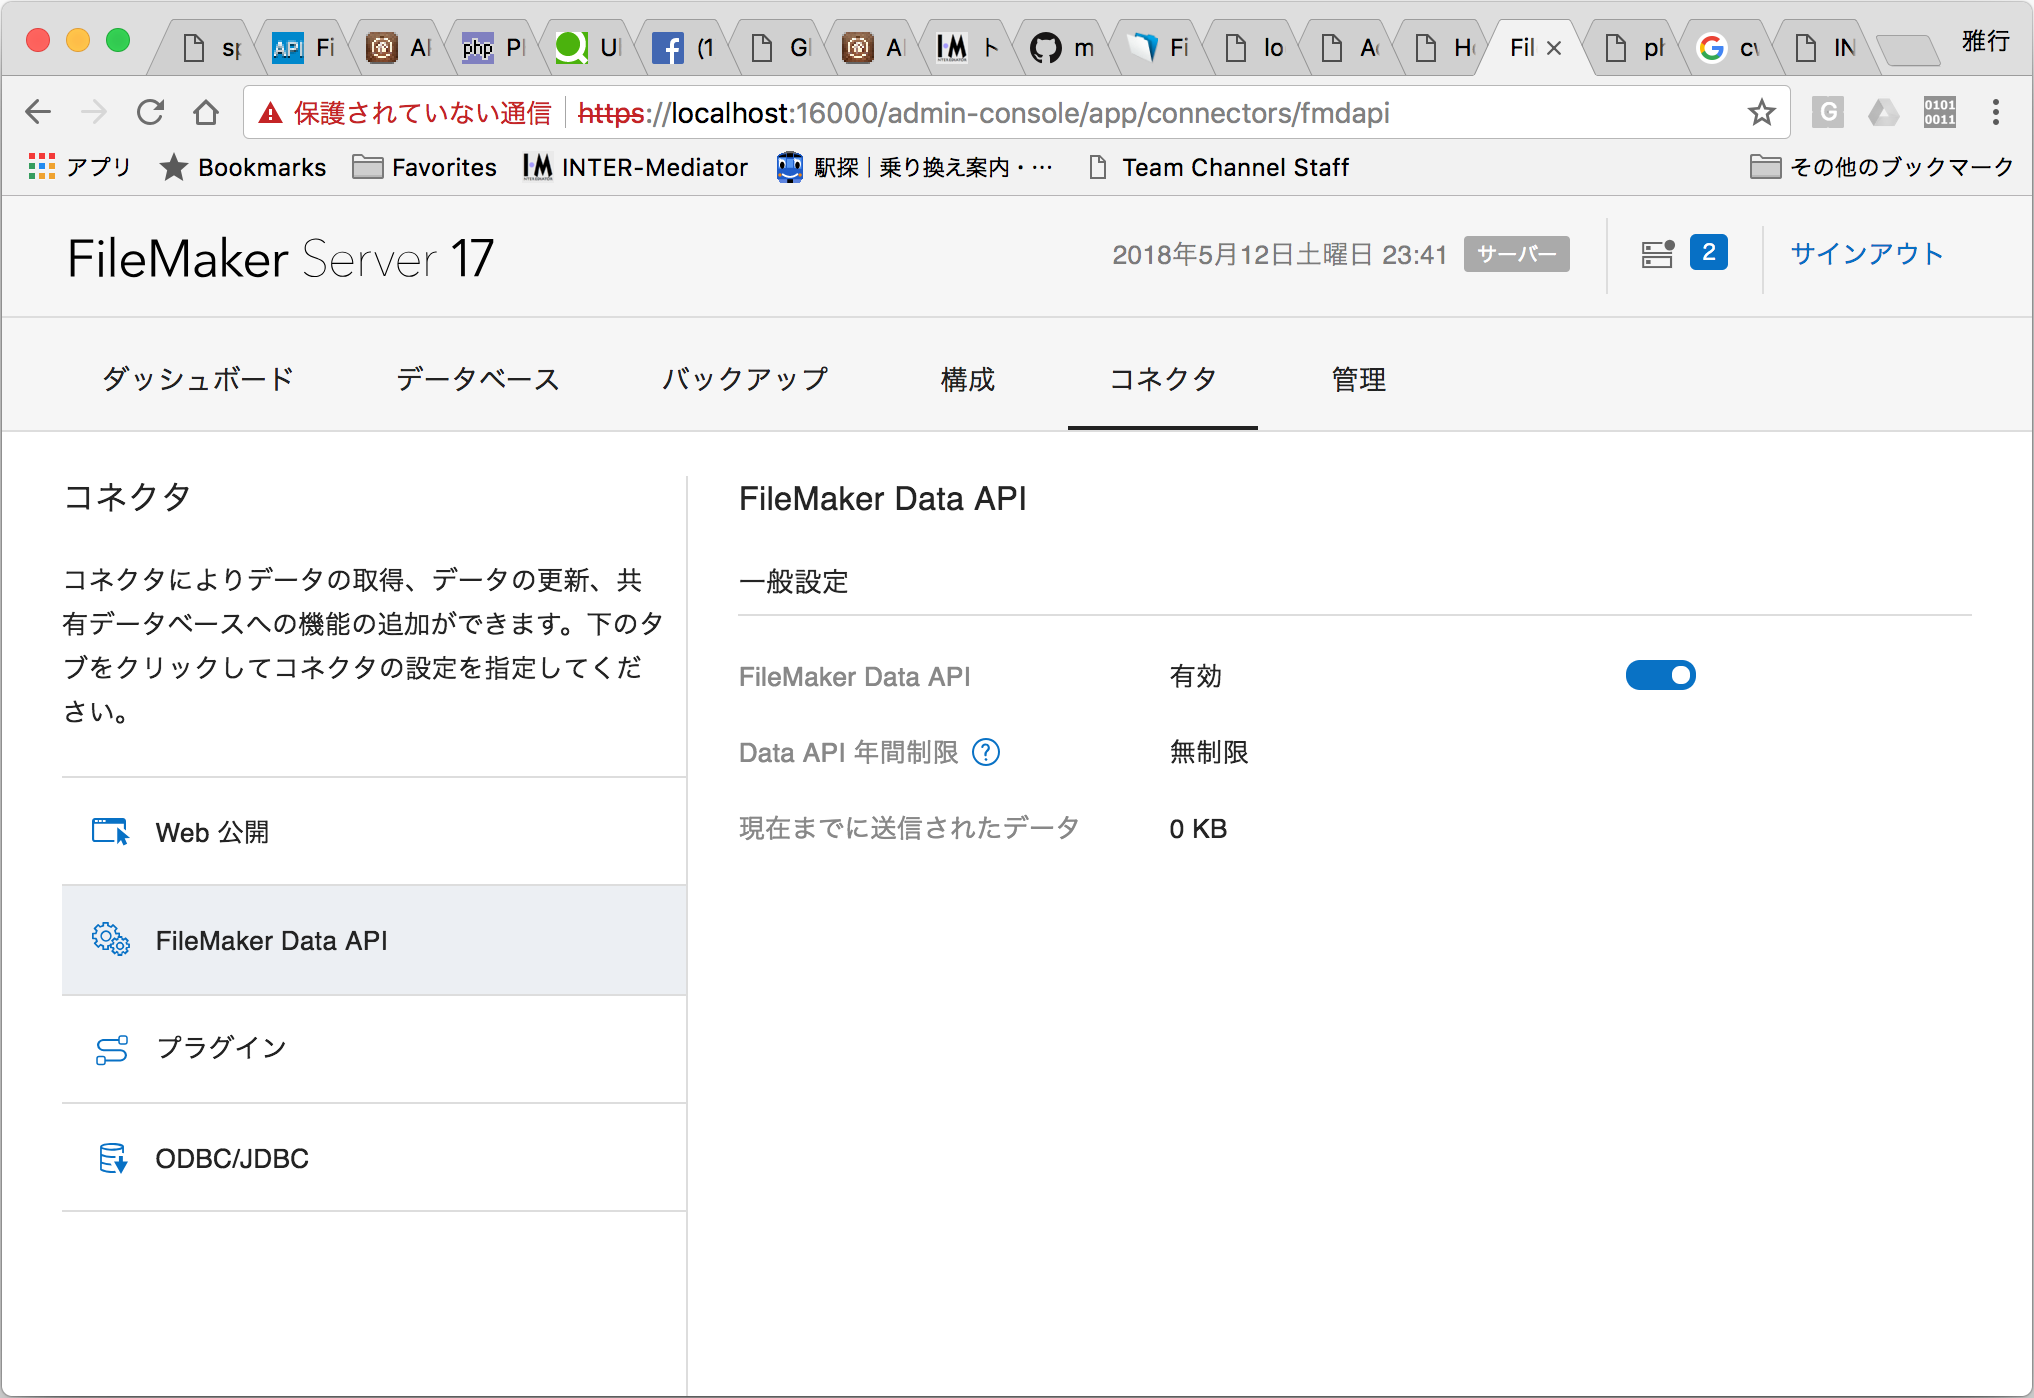Click the サインアウト link

pos(1866,254)
